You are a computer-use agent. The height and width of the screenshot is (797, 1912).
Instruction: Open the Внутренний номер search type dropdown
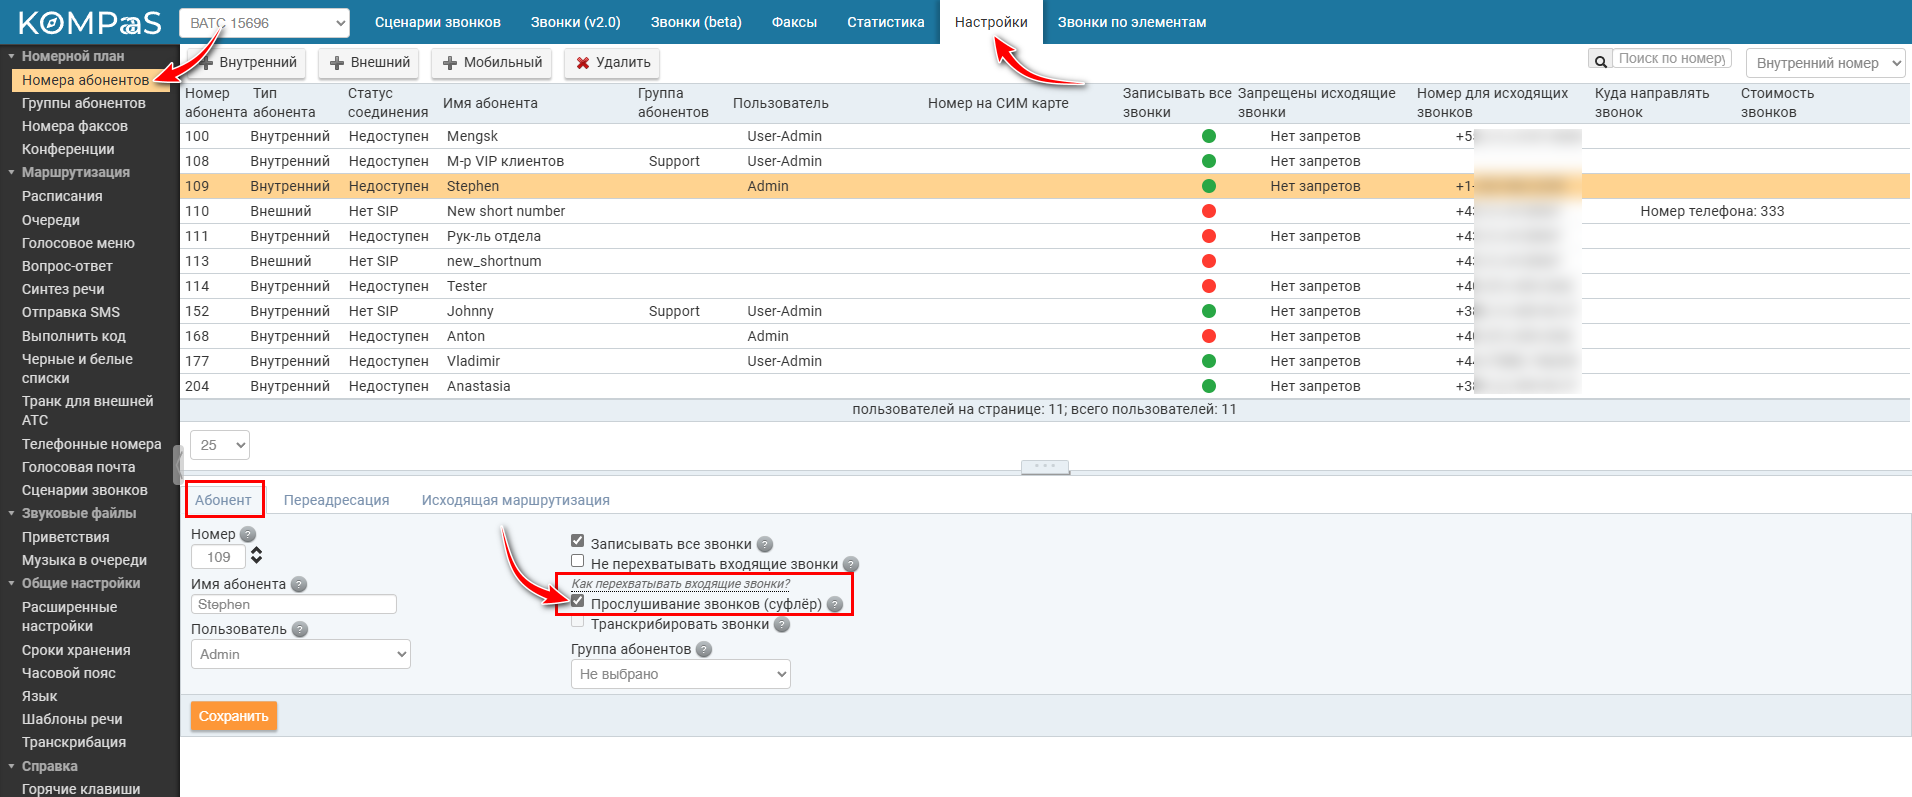[x=1825, y=63]
